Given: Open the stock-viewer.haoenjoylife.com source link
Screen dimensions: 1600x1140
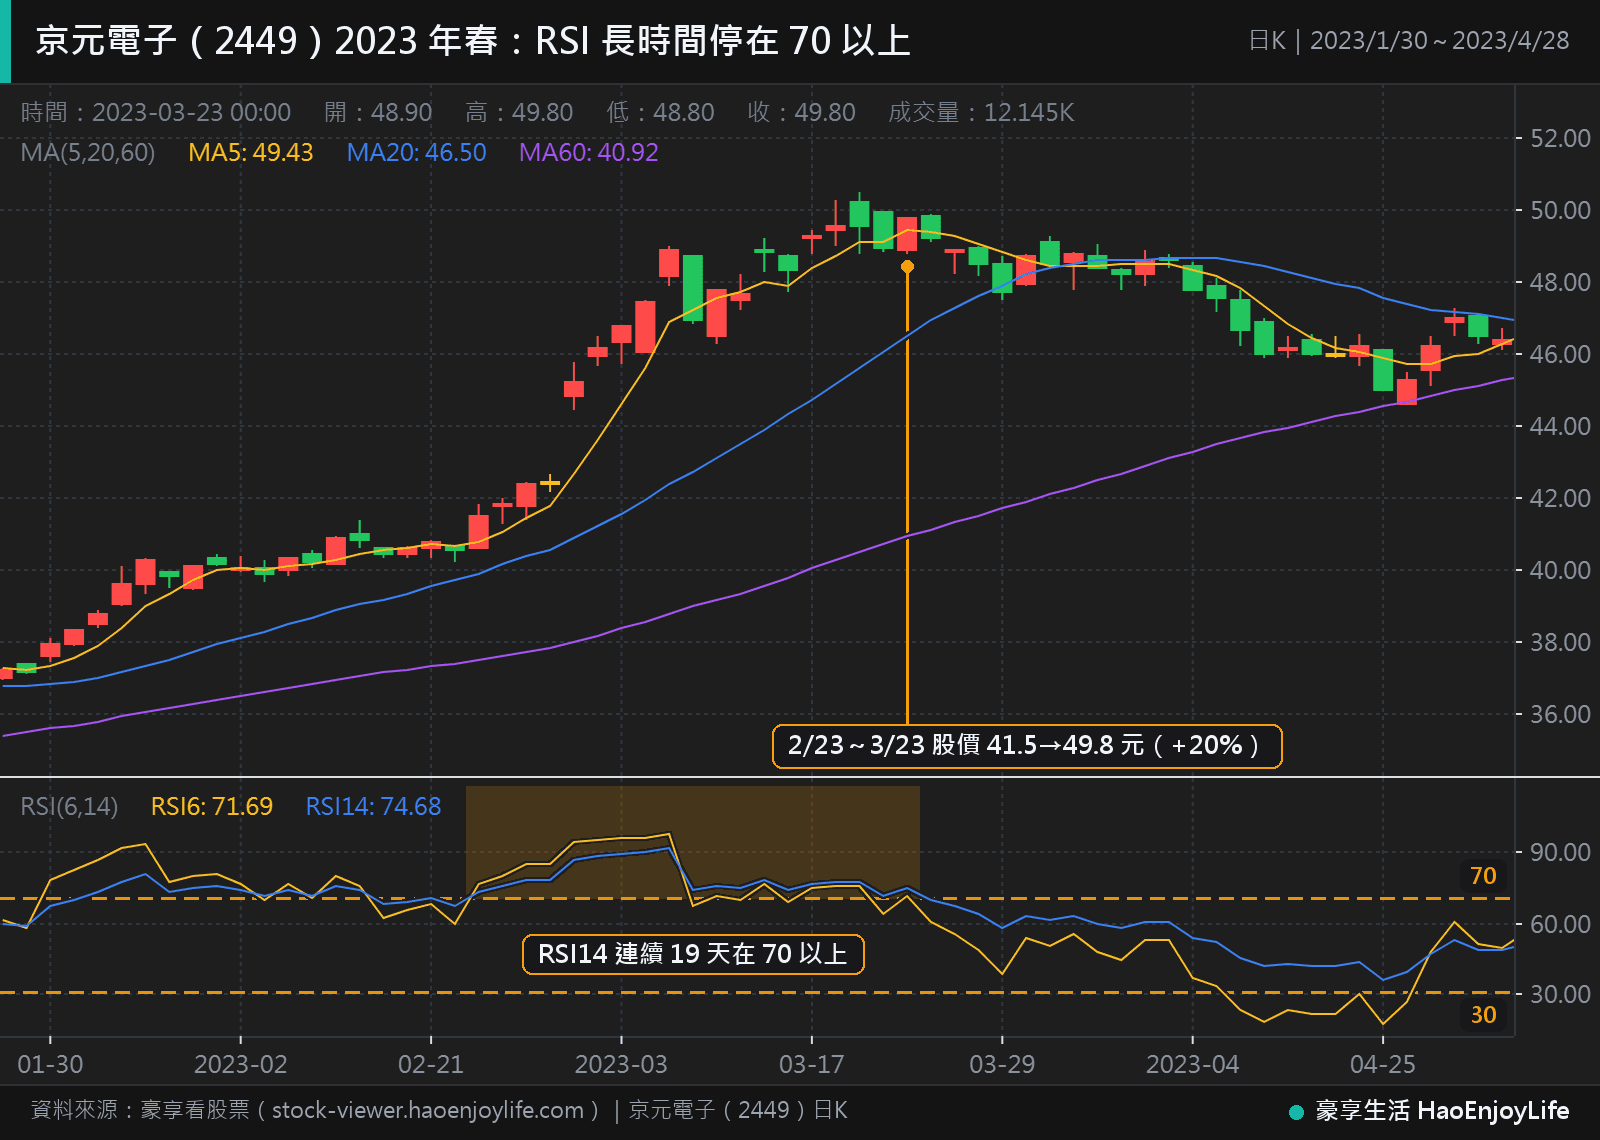Looking at the screenshot, I should pyautogui.click(x=428, y=1110).
